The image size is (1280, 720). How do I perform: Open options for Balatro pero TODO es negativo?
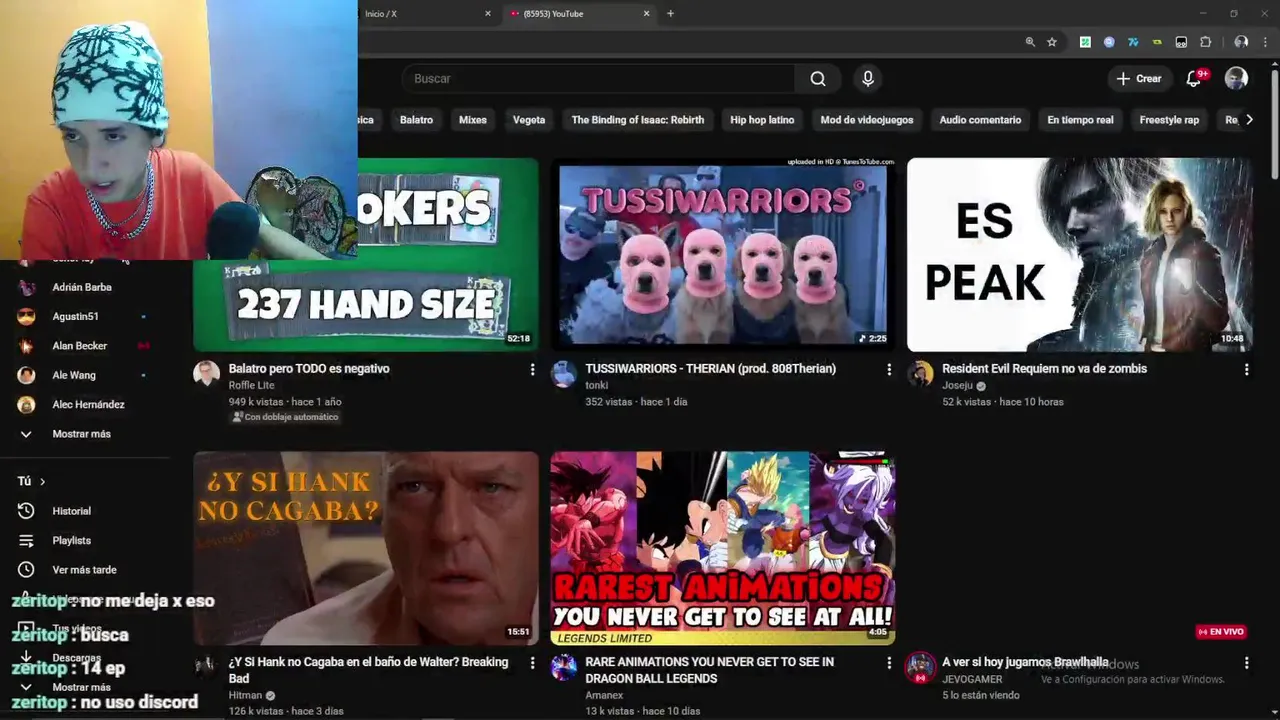point(532,370)
